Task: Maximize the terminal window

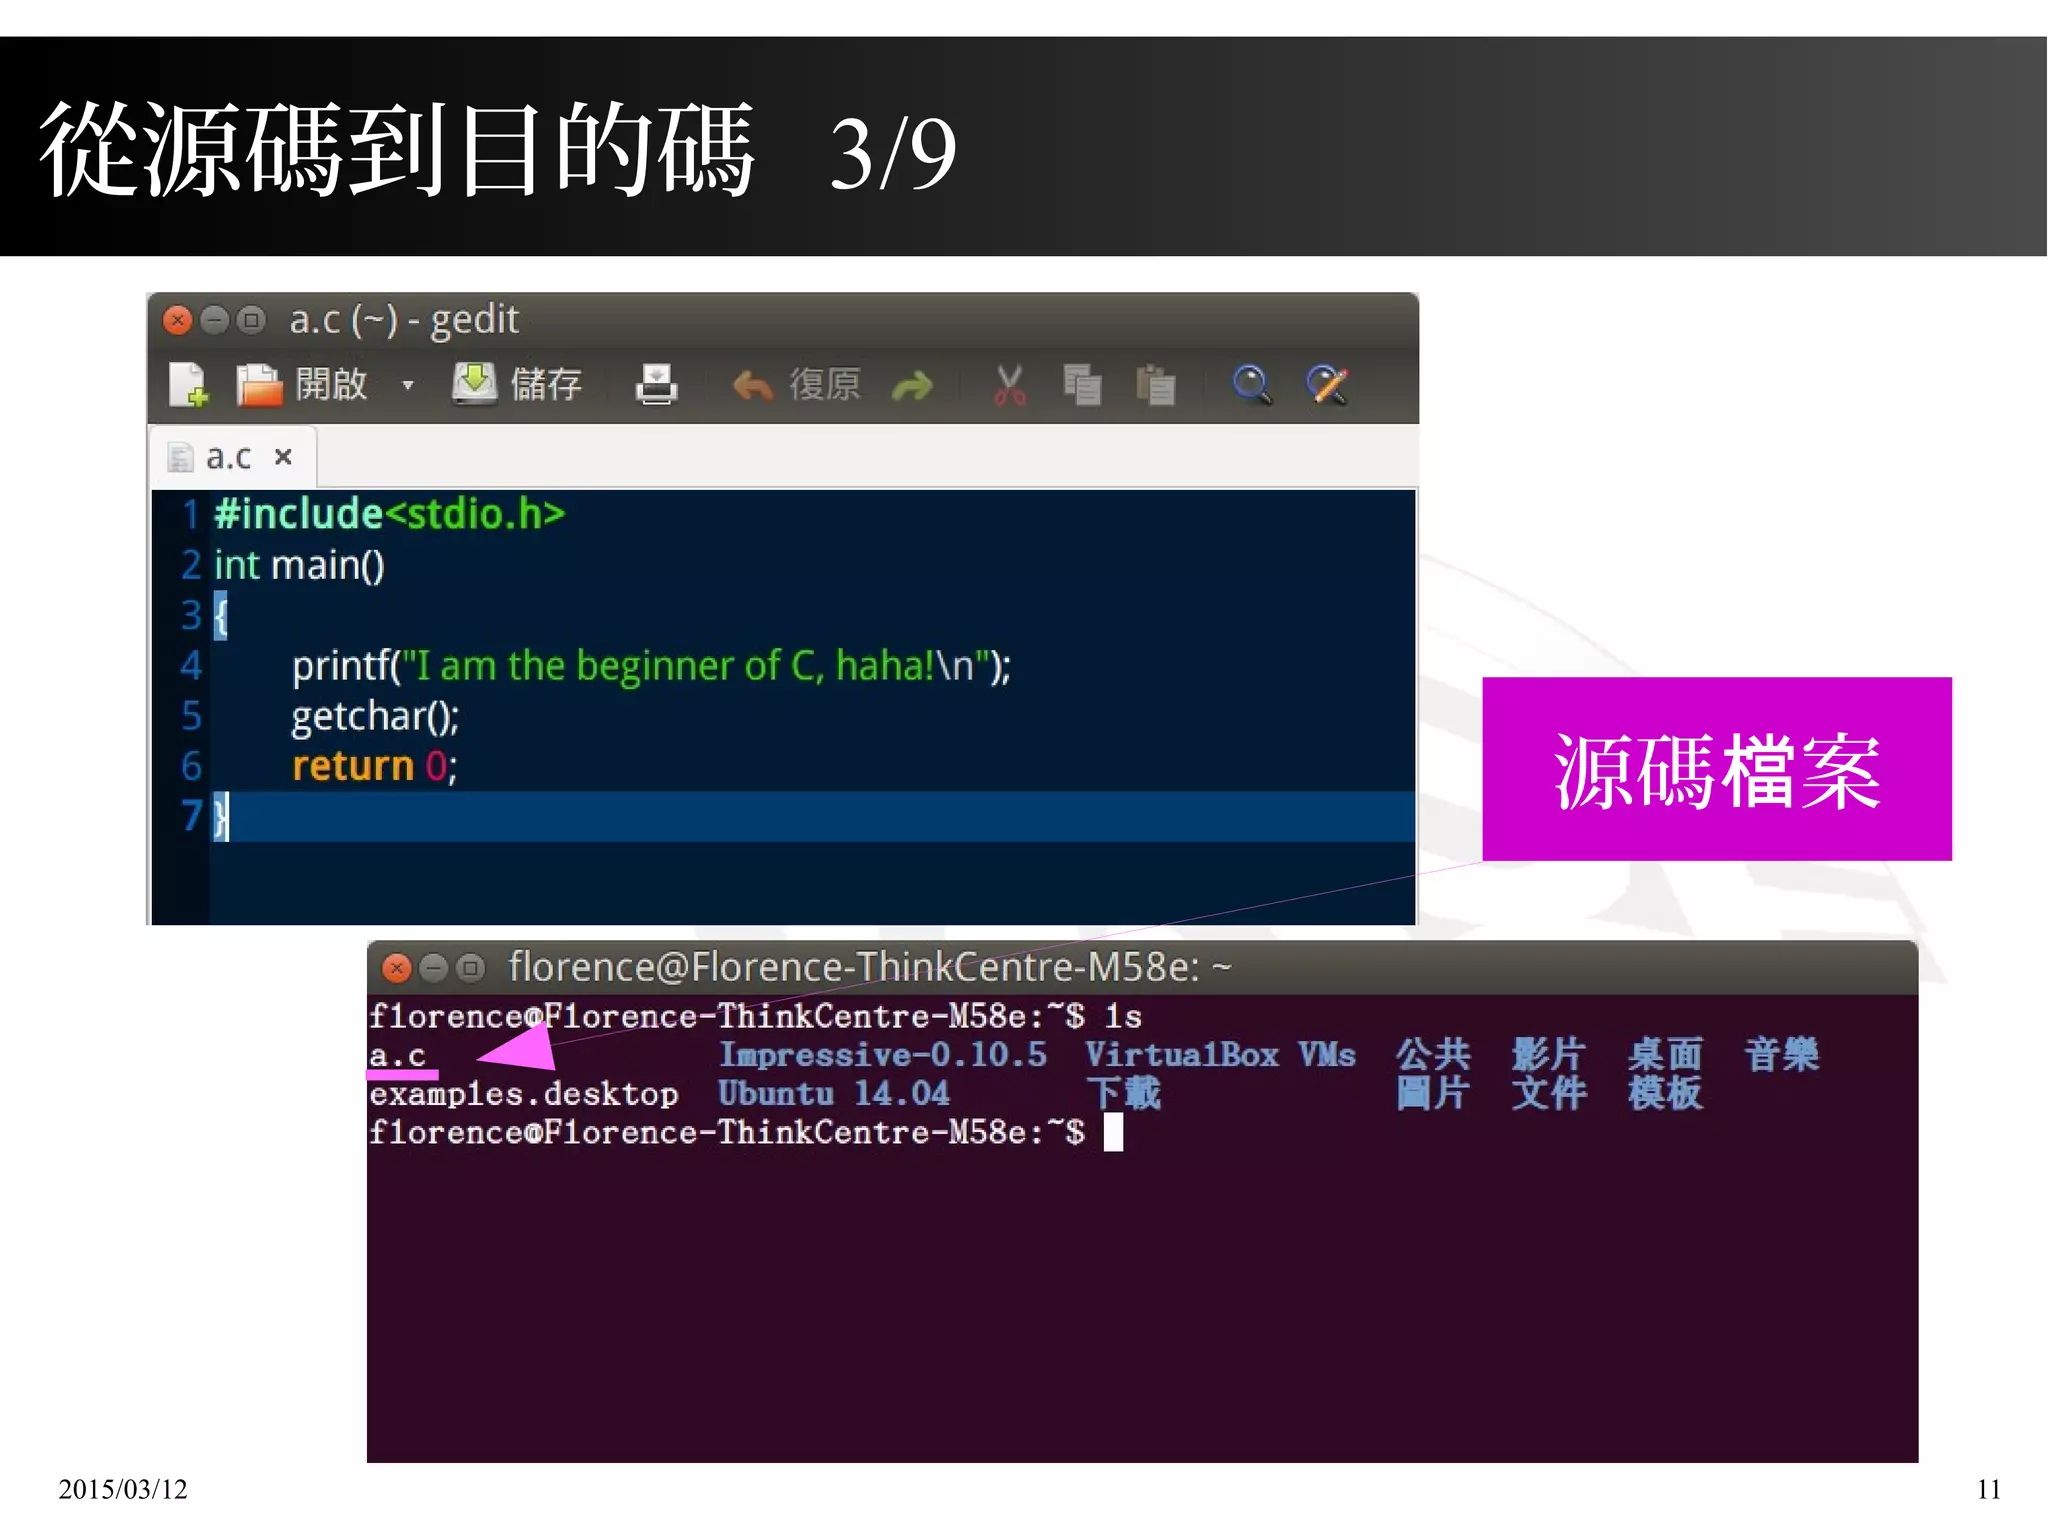Action: pos(470,968)
